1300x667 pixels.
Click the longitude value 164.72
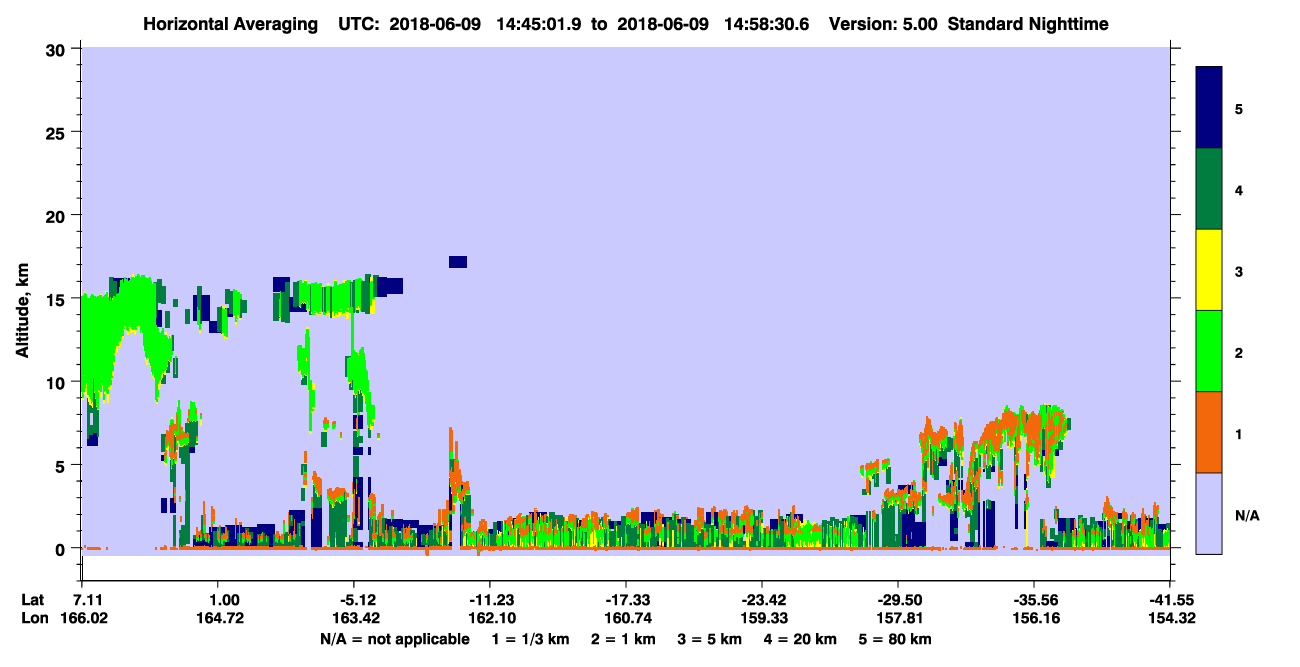pos(218,619)
